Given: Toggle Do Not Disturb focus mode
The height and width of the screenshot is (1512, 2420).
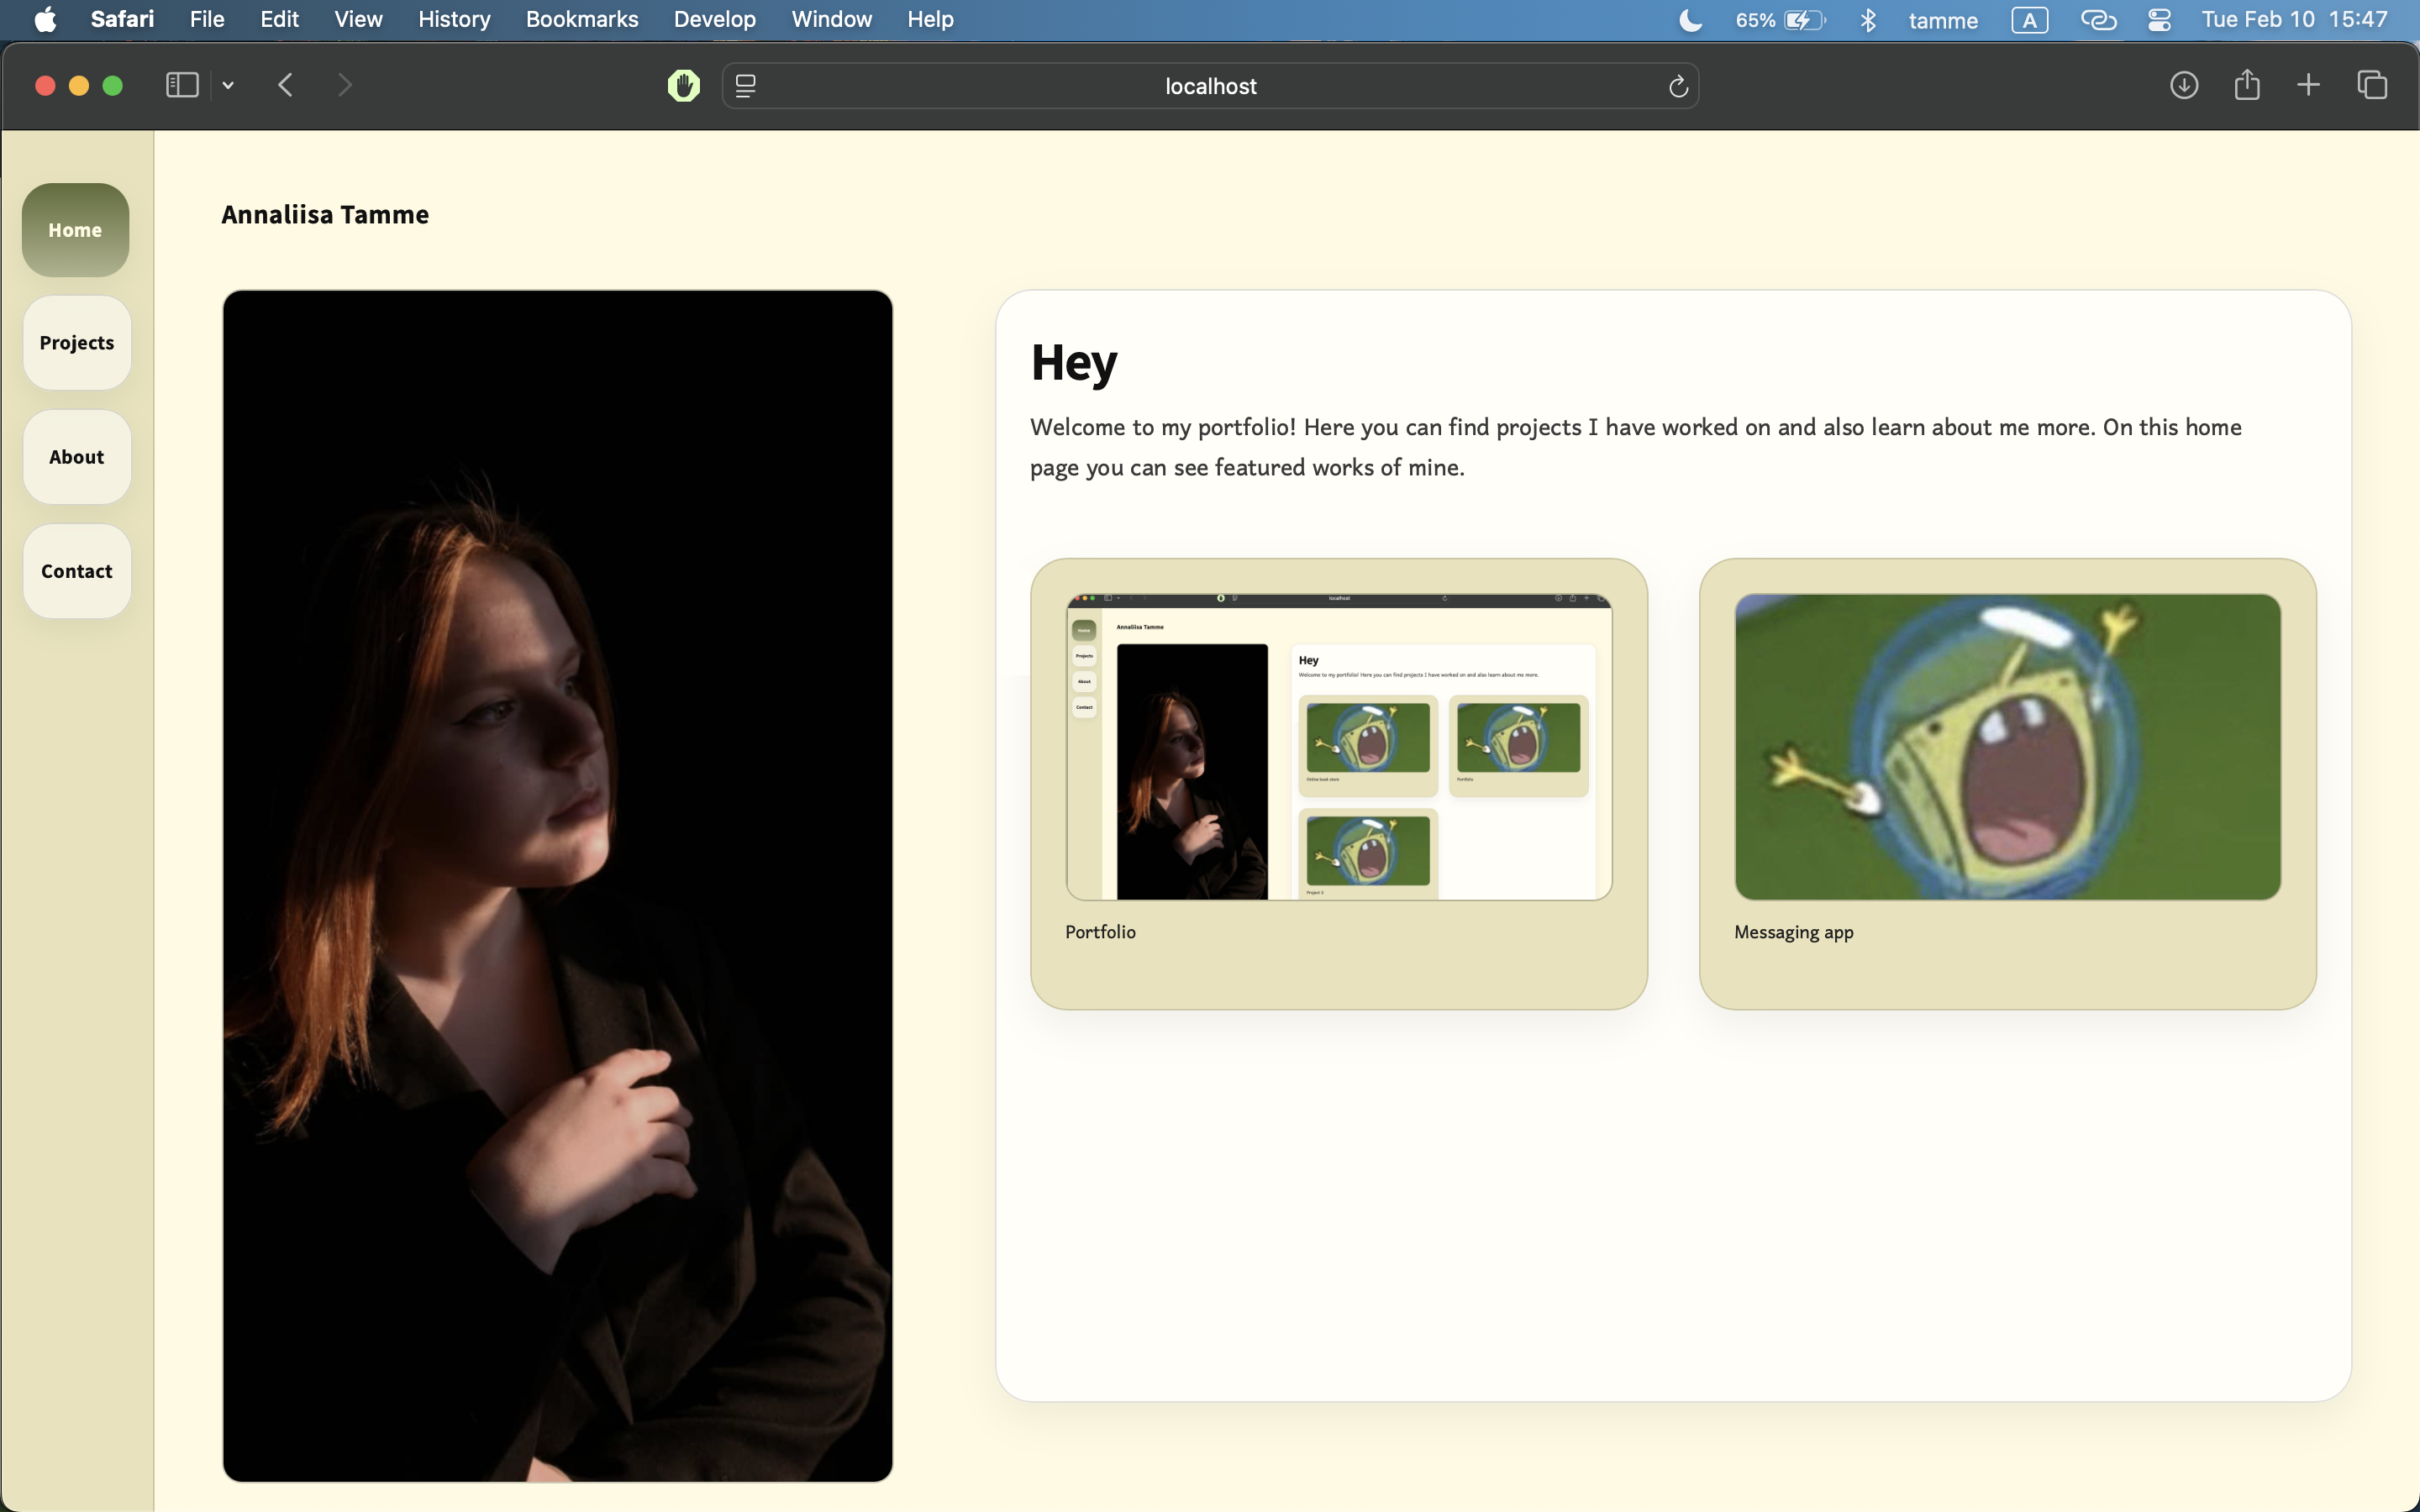Looking at the screenshot, I should coord(1689,19).
